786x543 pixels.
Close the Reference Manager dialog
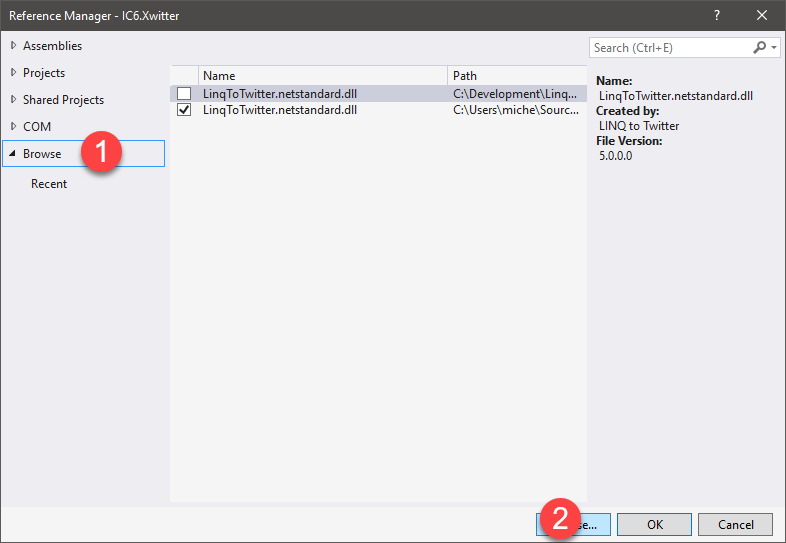click(x=762, y=15)
